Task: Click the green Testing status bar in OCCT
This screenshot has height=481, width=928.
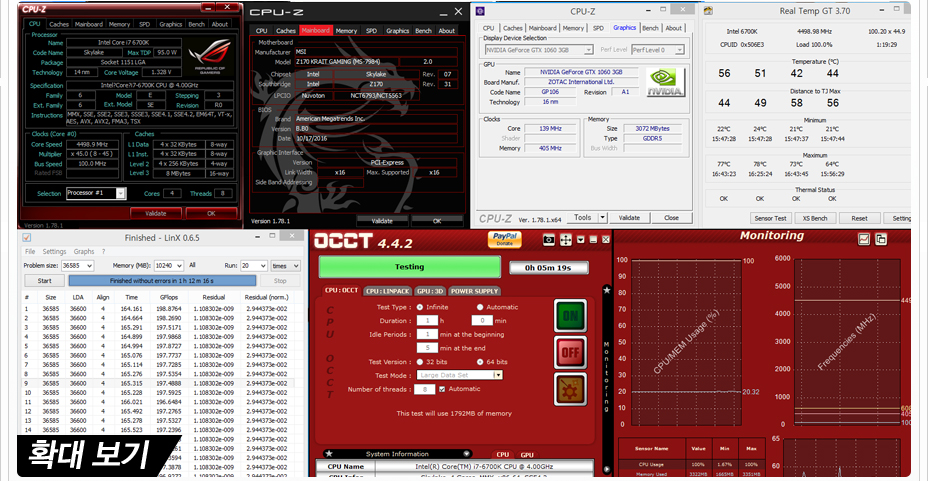Action: pyautogui.click(x=410, y=267)
